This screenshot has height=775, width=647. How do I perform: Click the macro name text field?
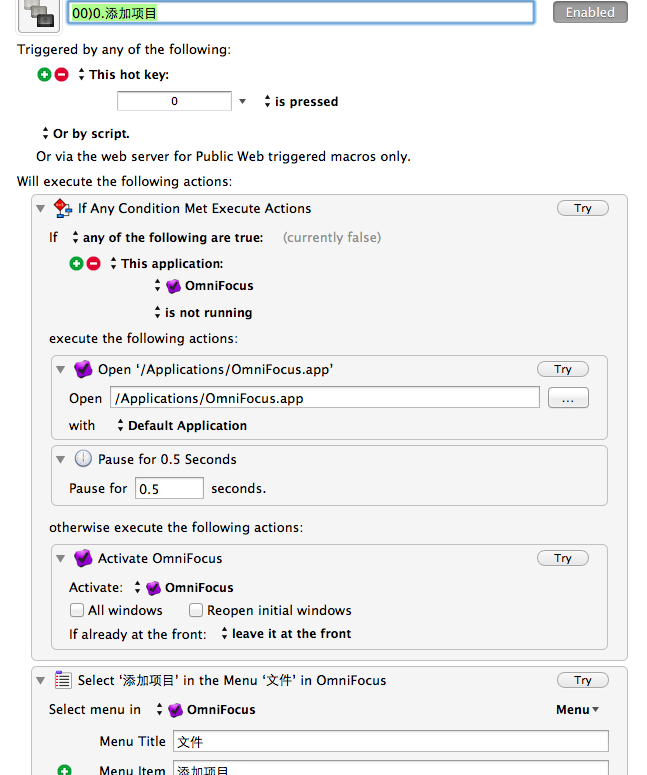tap(301, 12)
